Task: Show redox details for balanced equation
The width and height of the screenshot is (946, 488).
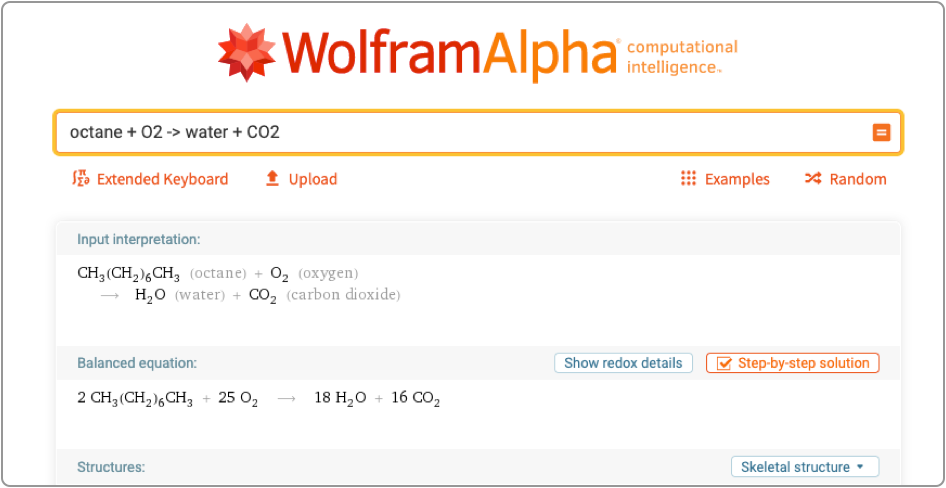Action: 623,363
